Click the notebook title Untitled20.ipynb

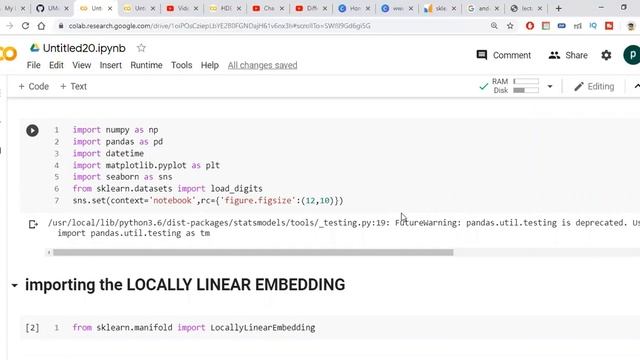pyautogui.click(x=84, y=48)
